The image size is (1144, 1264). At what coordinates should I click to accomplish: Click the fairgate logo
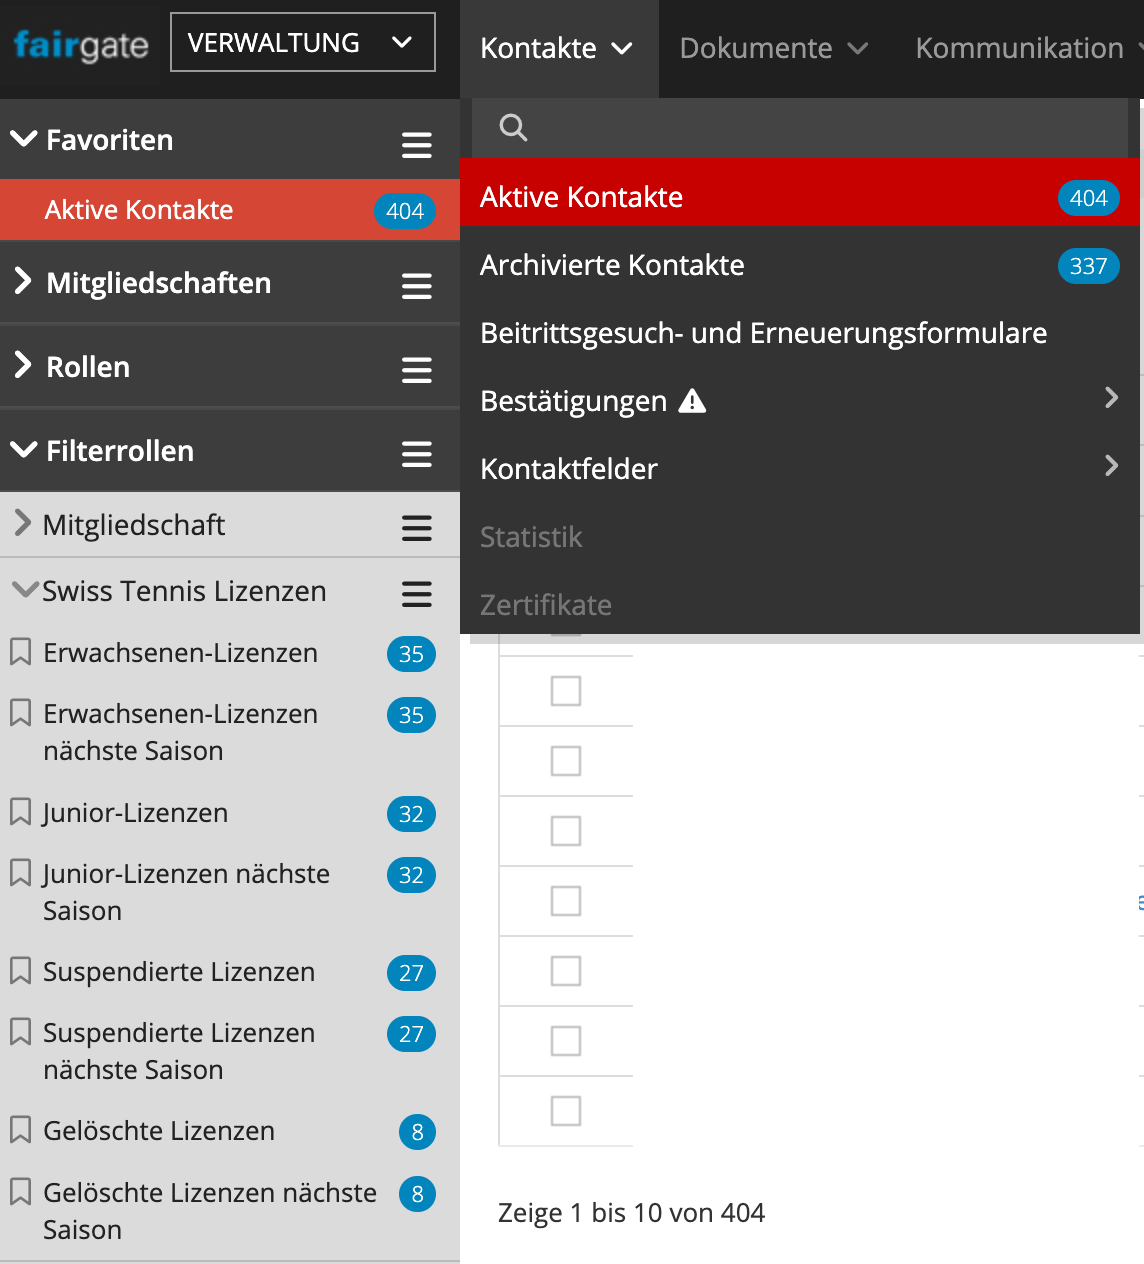click(x=81, y=45)
